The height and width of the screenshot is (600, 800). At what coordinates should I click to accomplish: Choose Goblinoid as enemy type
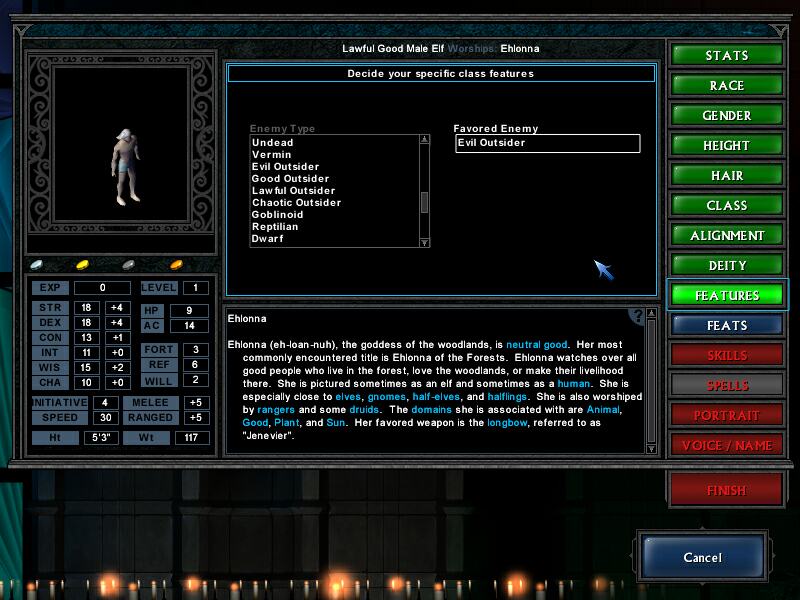tap(280, 215)
